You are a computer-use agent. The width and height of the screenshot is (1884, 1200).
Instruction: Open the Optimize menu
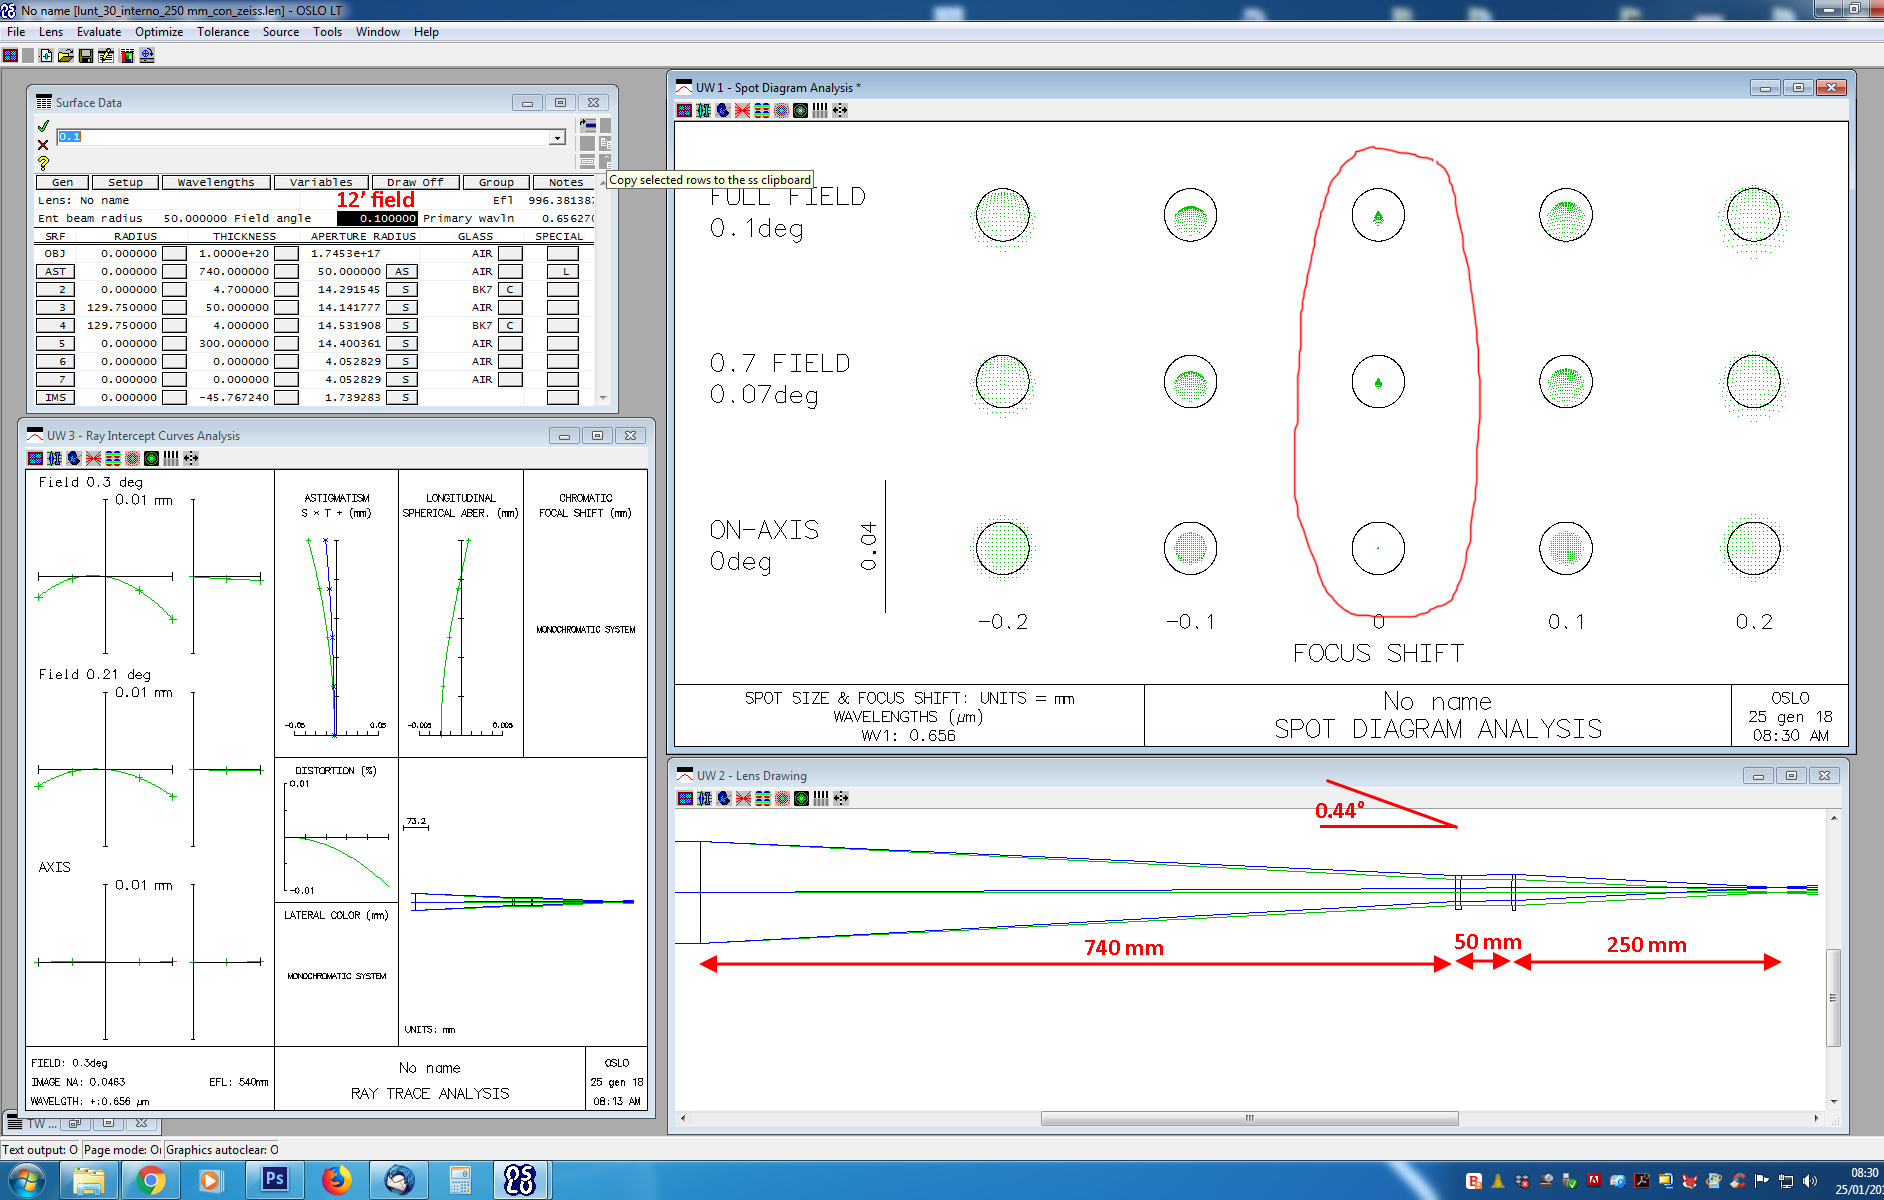coord(159,32)
